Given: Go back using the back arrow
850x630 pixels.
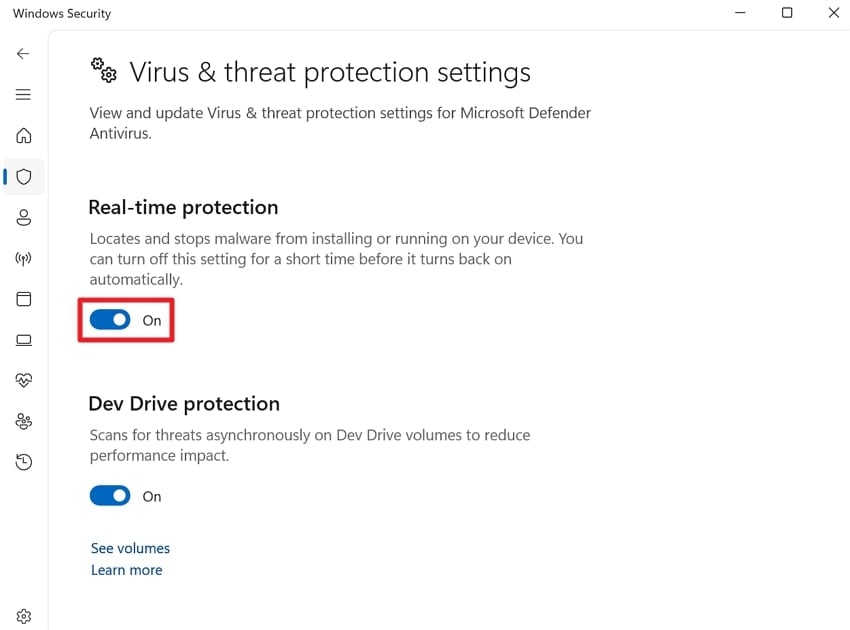Looking at the screenshot, I should coord(23,54).
